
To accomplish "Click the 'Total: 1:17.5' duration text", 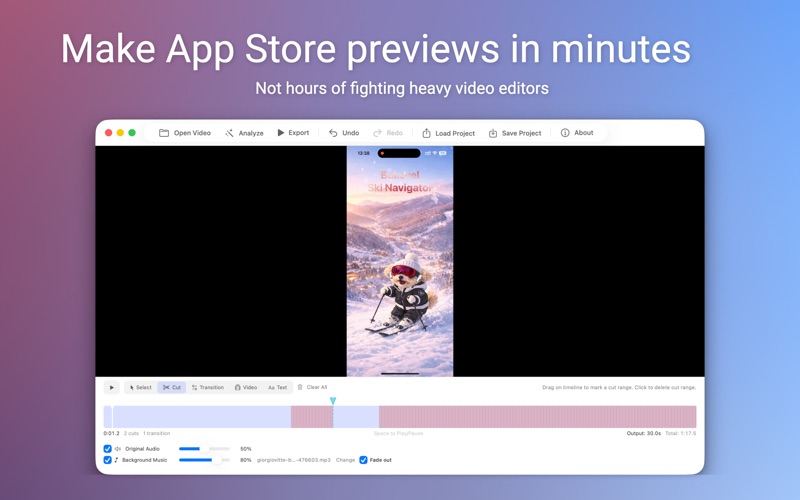I will point(681,433).
